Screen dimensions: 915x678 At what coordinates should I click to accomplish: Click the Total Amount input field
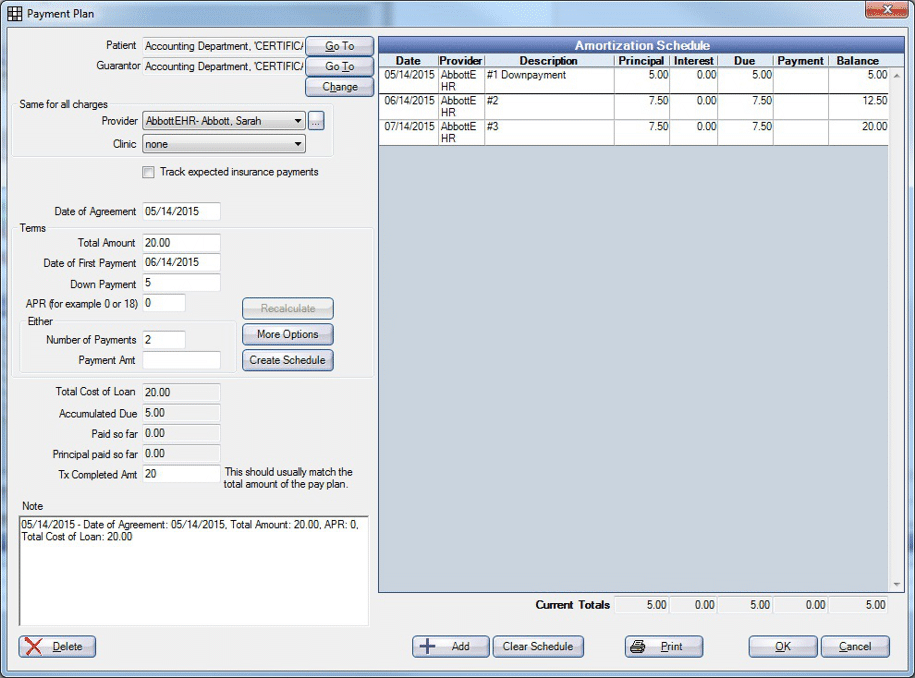[181, 242]
